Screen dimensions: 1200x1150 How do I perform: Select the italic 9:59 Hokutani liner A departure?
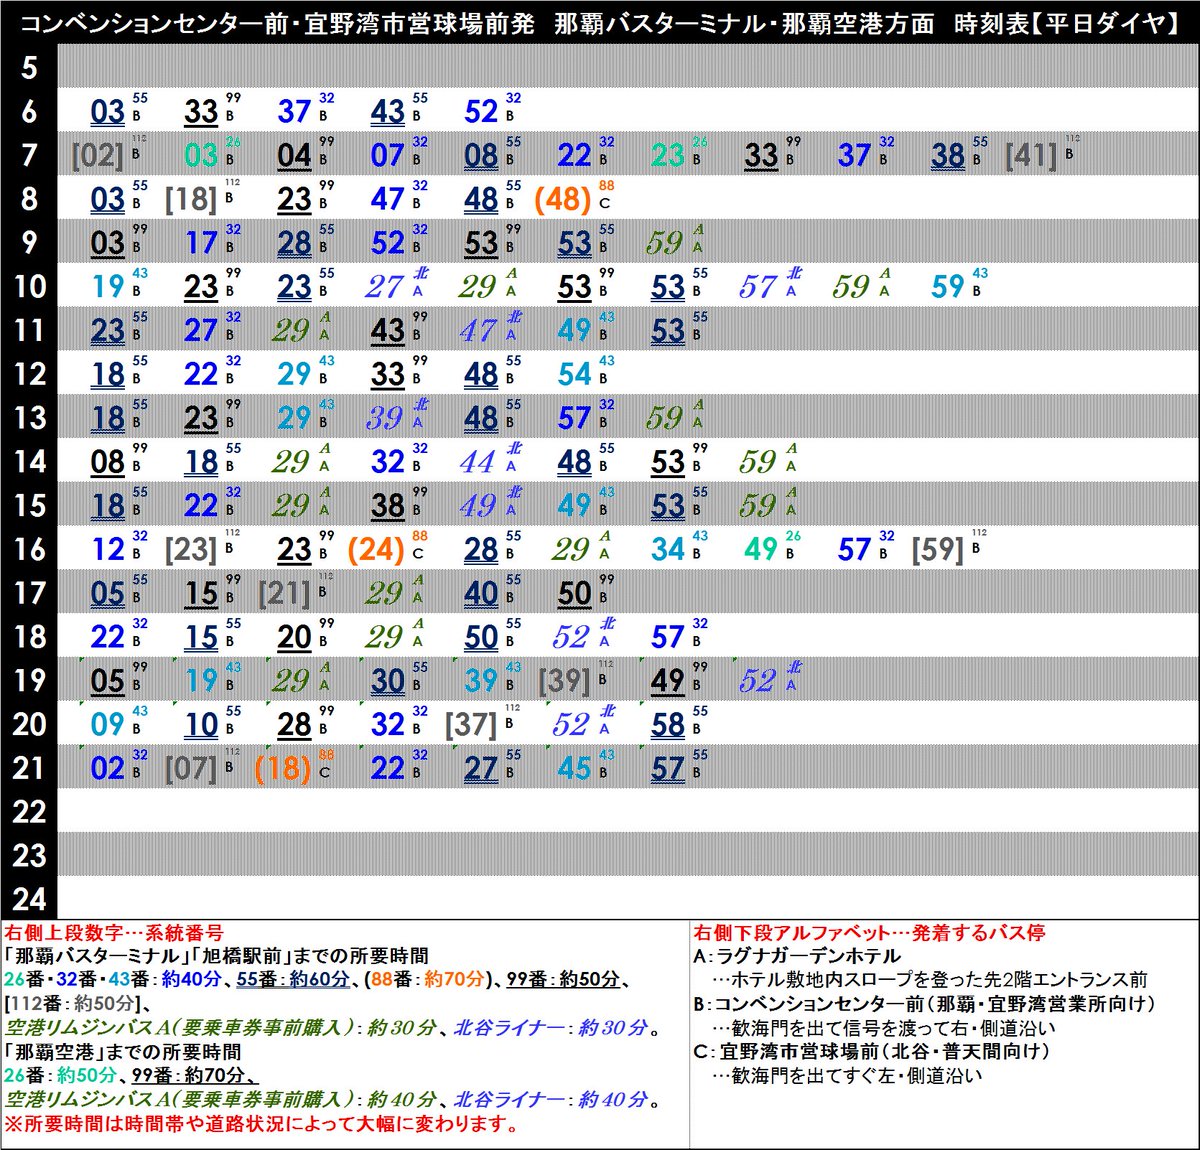[x=665, y=242]
